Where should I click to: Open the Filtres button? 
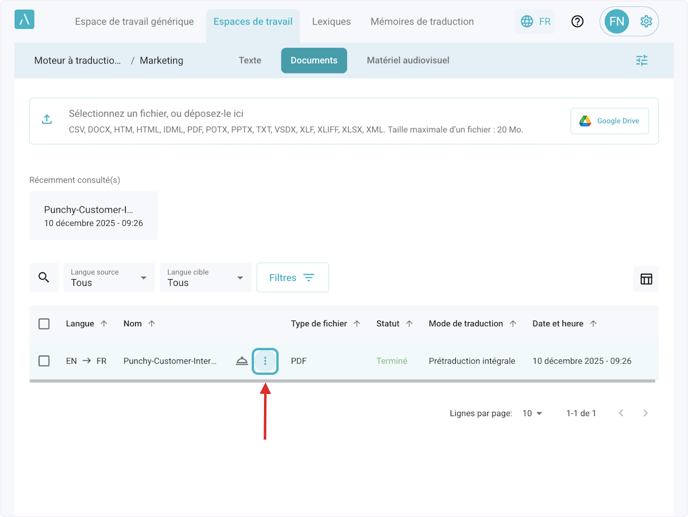[x=292, y=278]
